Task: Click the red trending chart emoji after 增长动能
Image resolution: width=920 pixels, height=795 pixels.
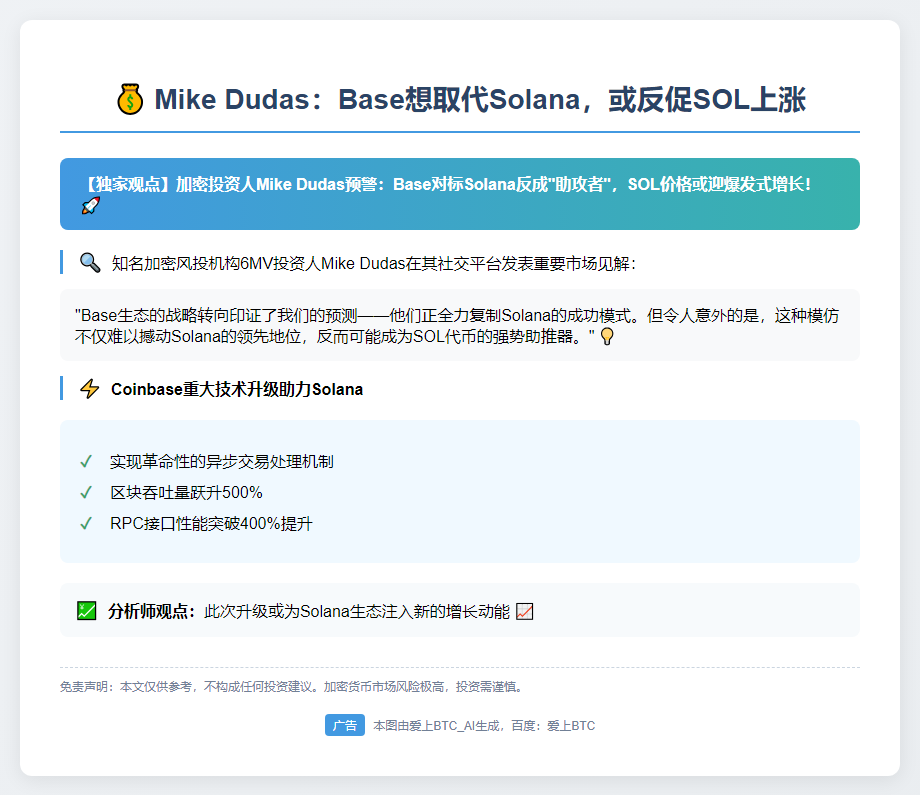Action: point(525,611)
